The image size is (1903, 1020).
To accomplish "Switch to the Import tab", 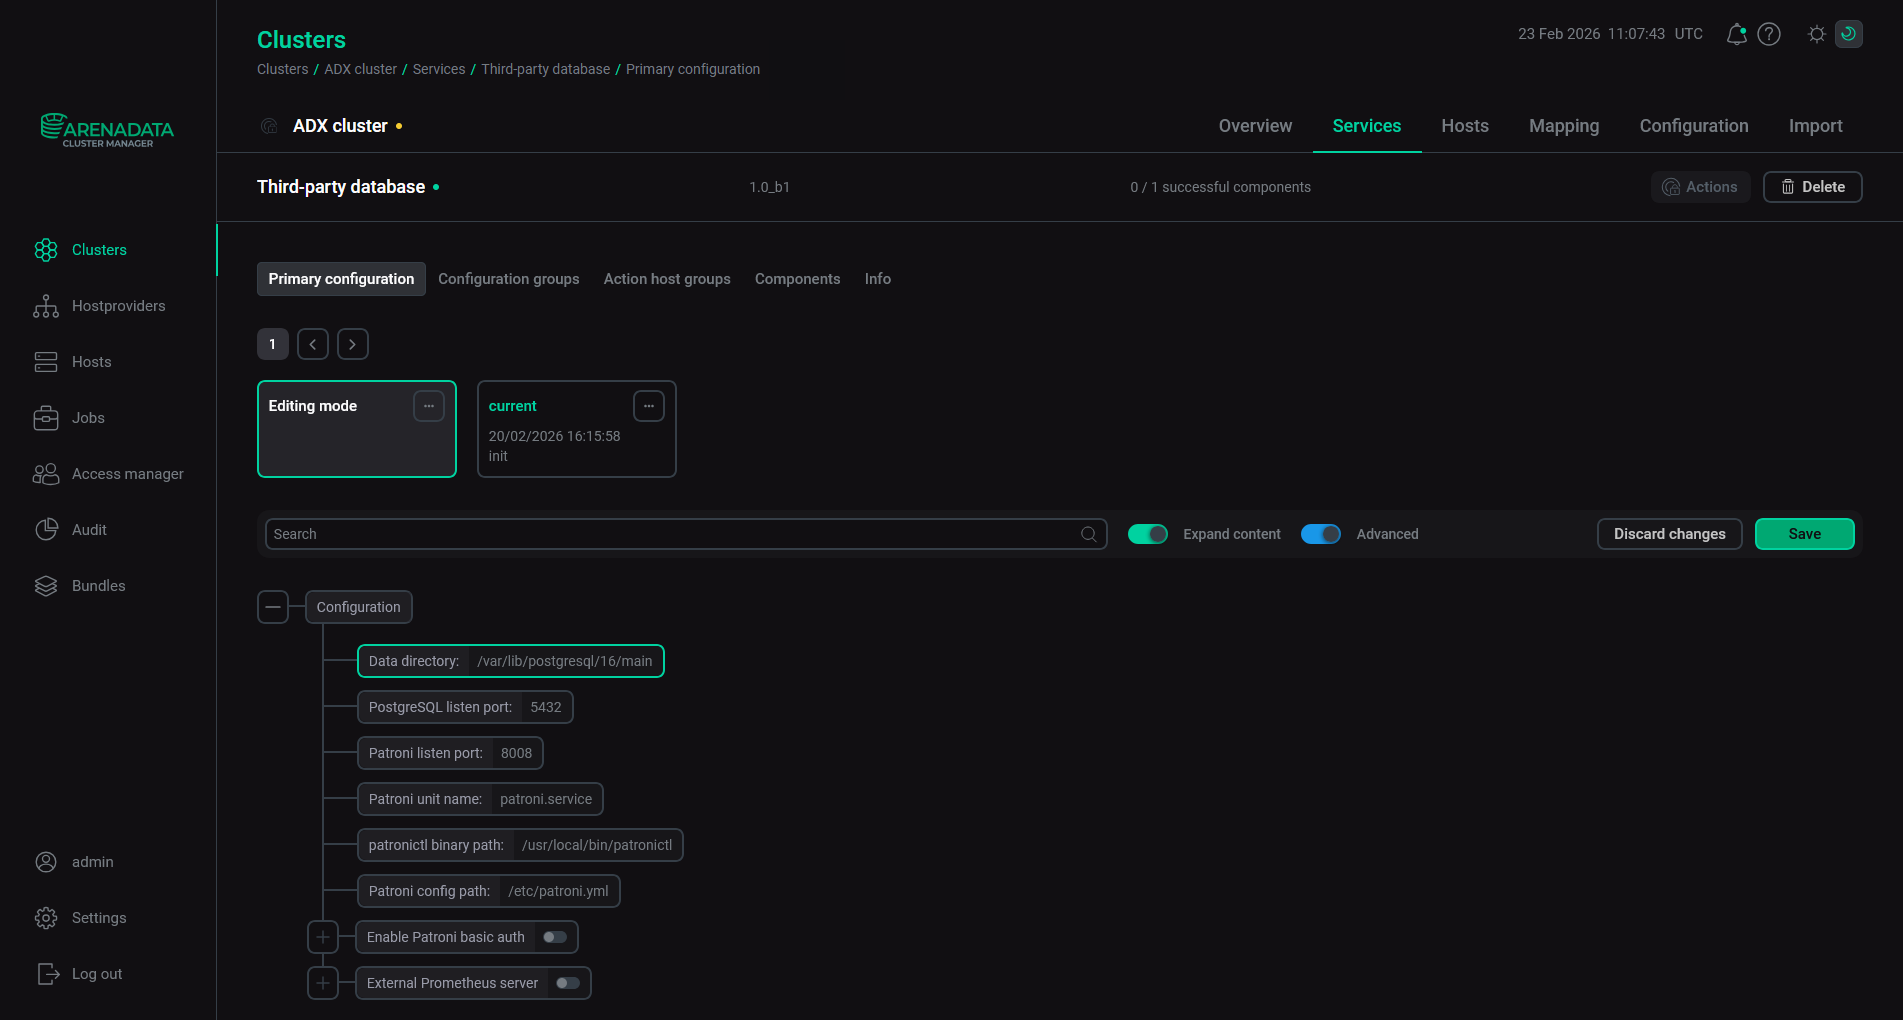I will click(1816, 126).
